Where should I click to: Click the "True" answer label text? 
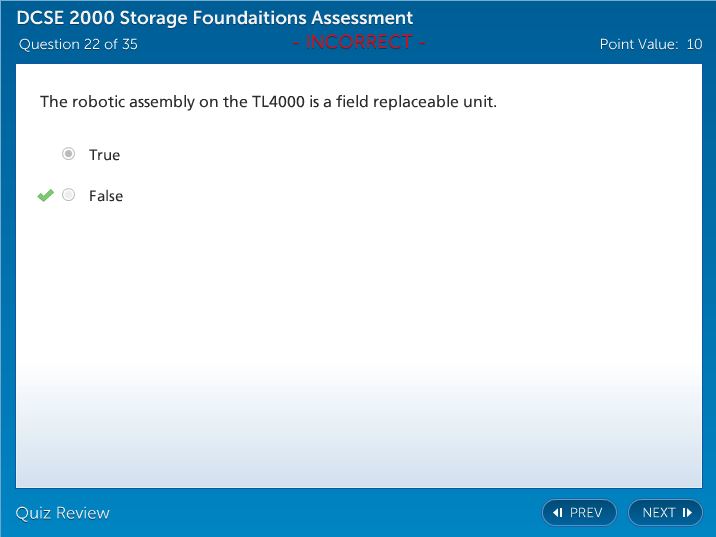click(x=104, y=155)
